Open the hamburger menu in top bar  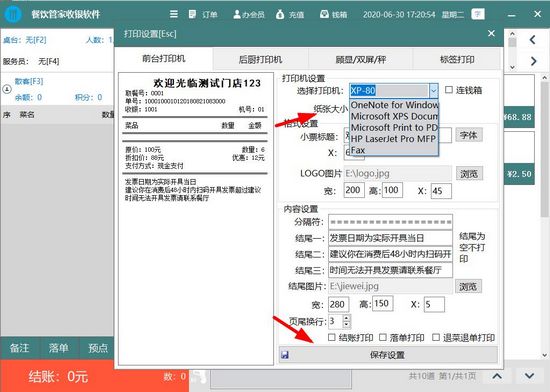[x=174, y=14]
